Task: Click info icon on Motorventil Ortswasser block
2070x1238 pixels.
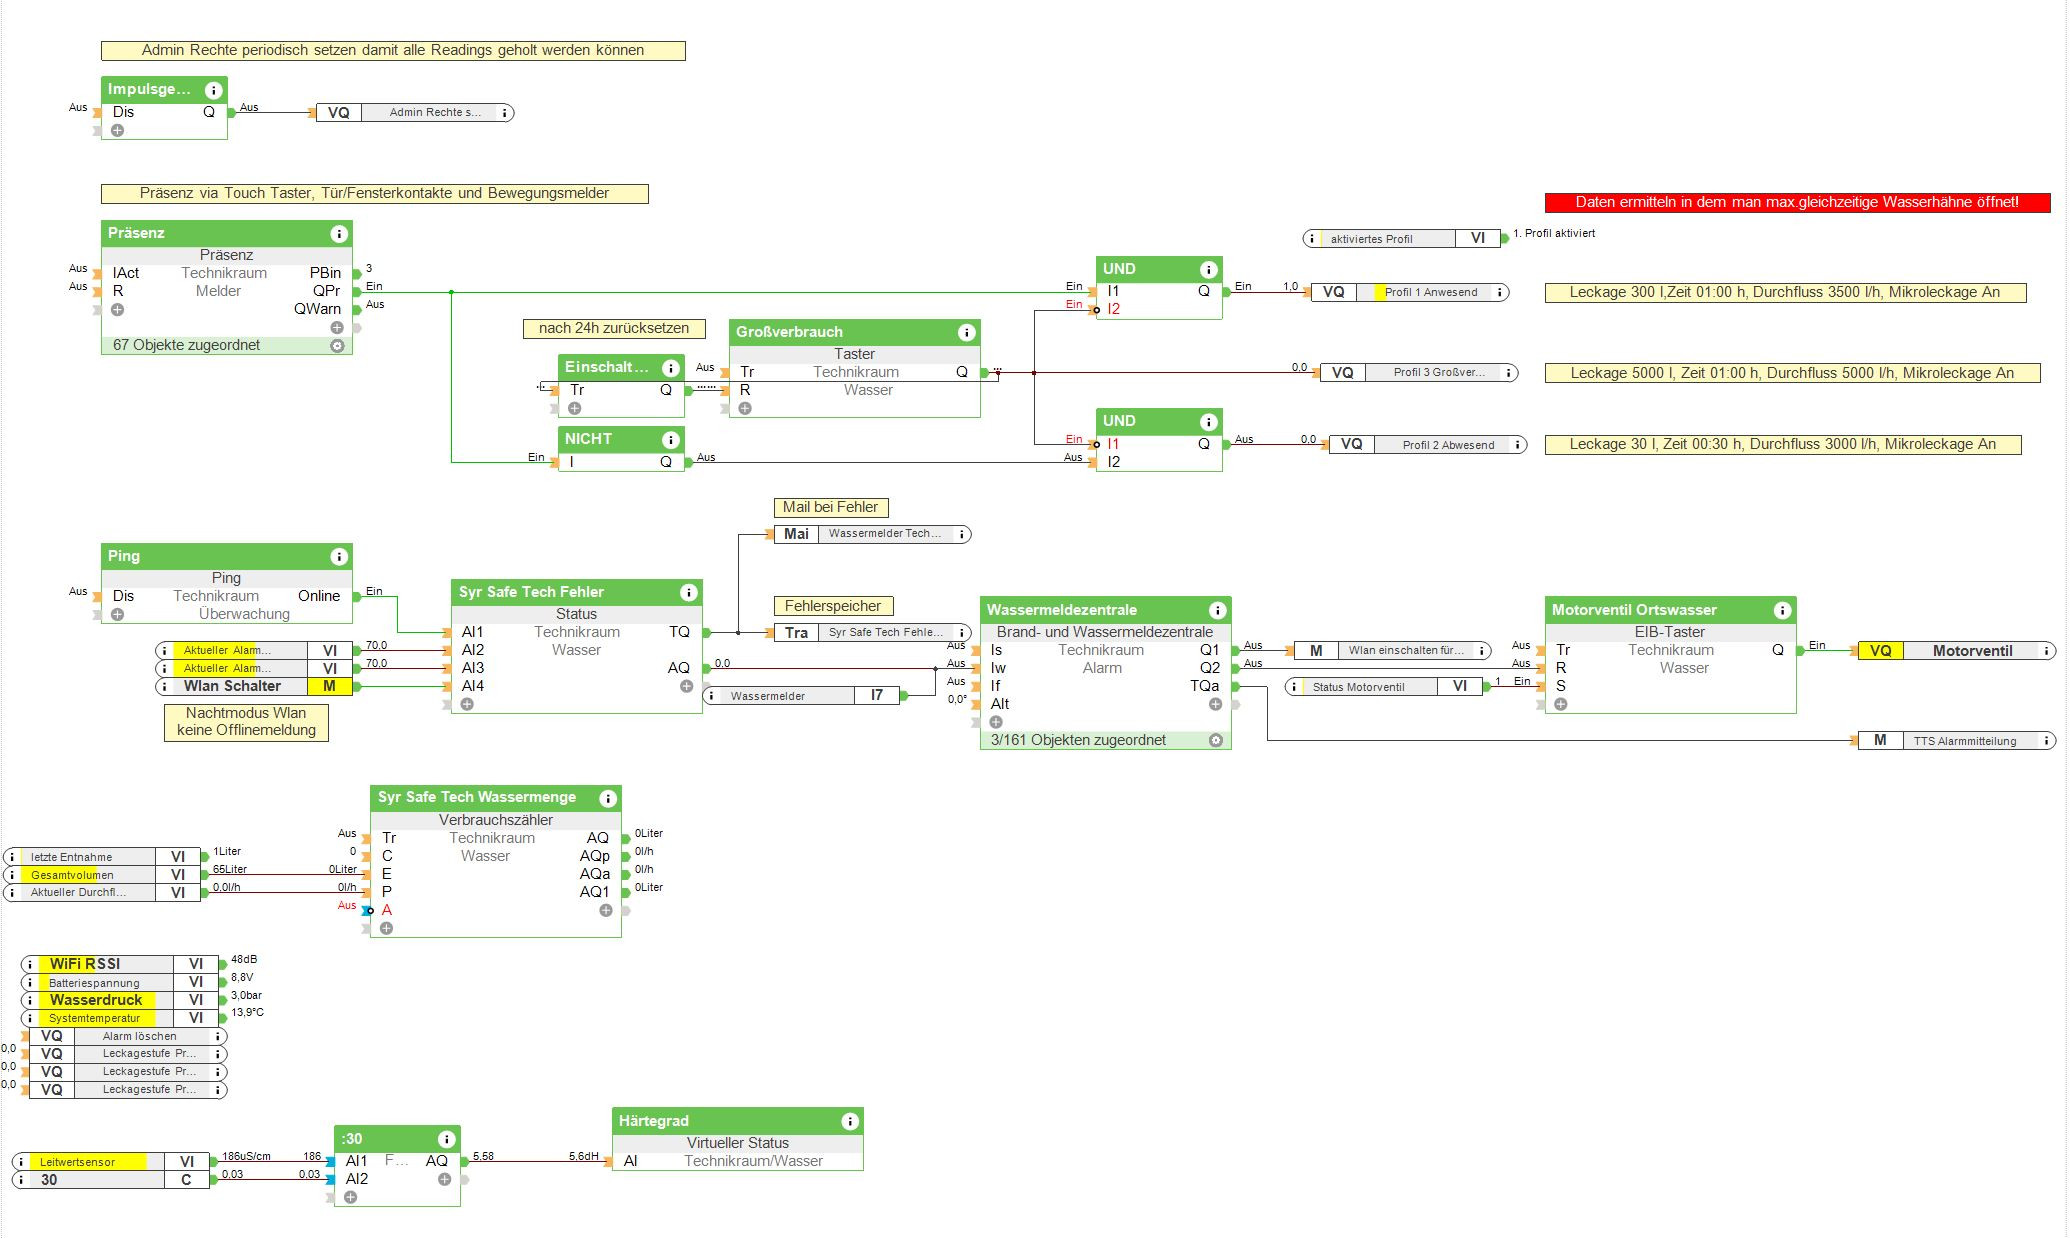Action: pyautogui.click(x=1781, y=610)
